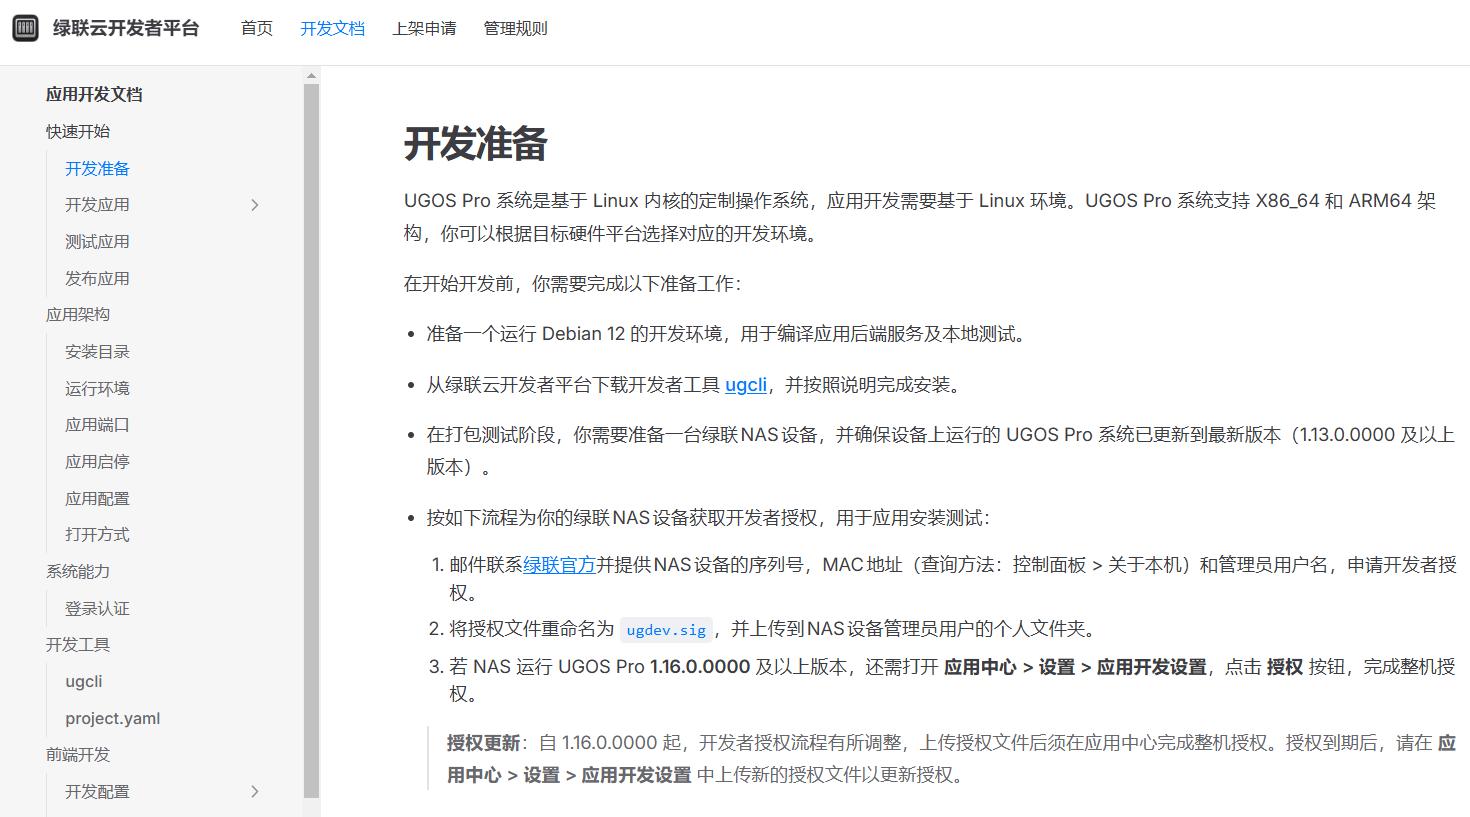Follow the ugcli download link
The width and height of the screenshot is (1470, 817).
[746, 385]
